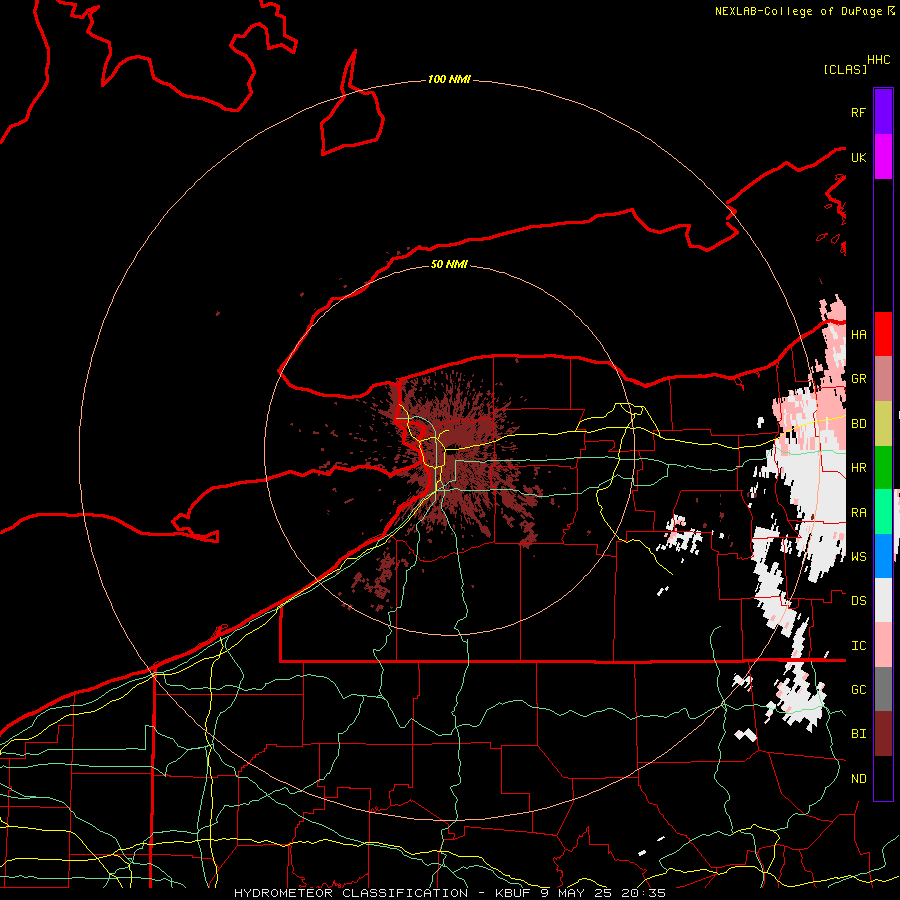Click the HA legend label

coord(858,335)
